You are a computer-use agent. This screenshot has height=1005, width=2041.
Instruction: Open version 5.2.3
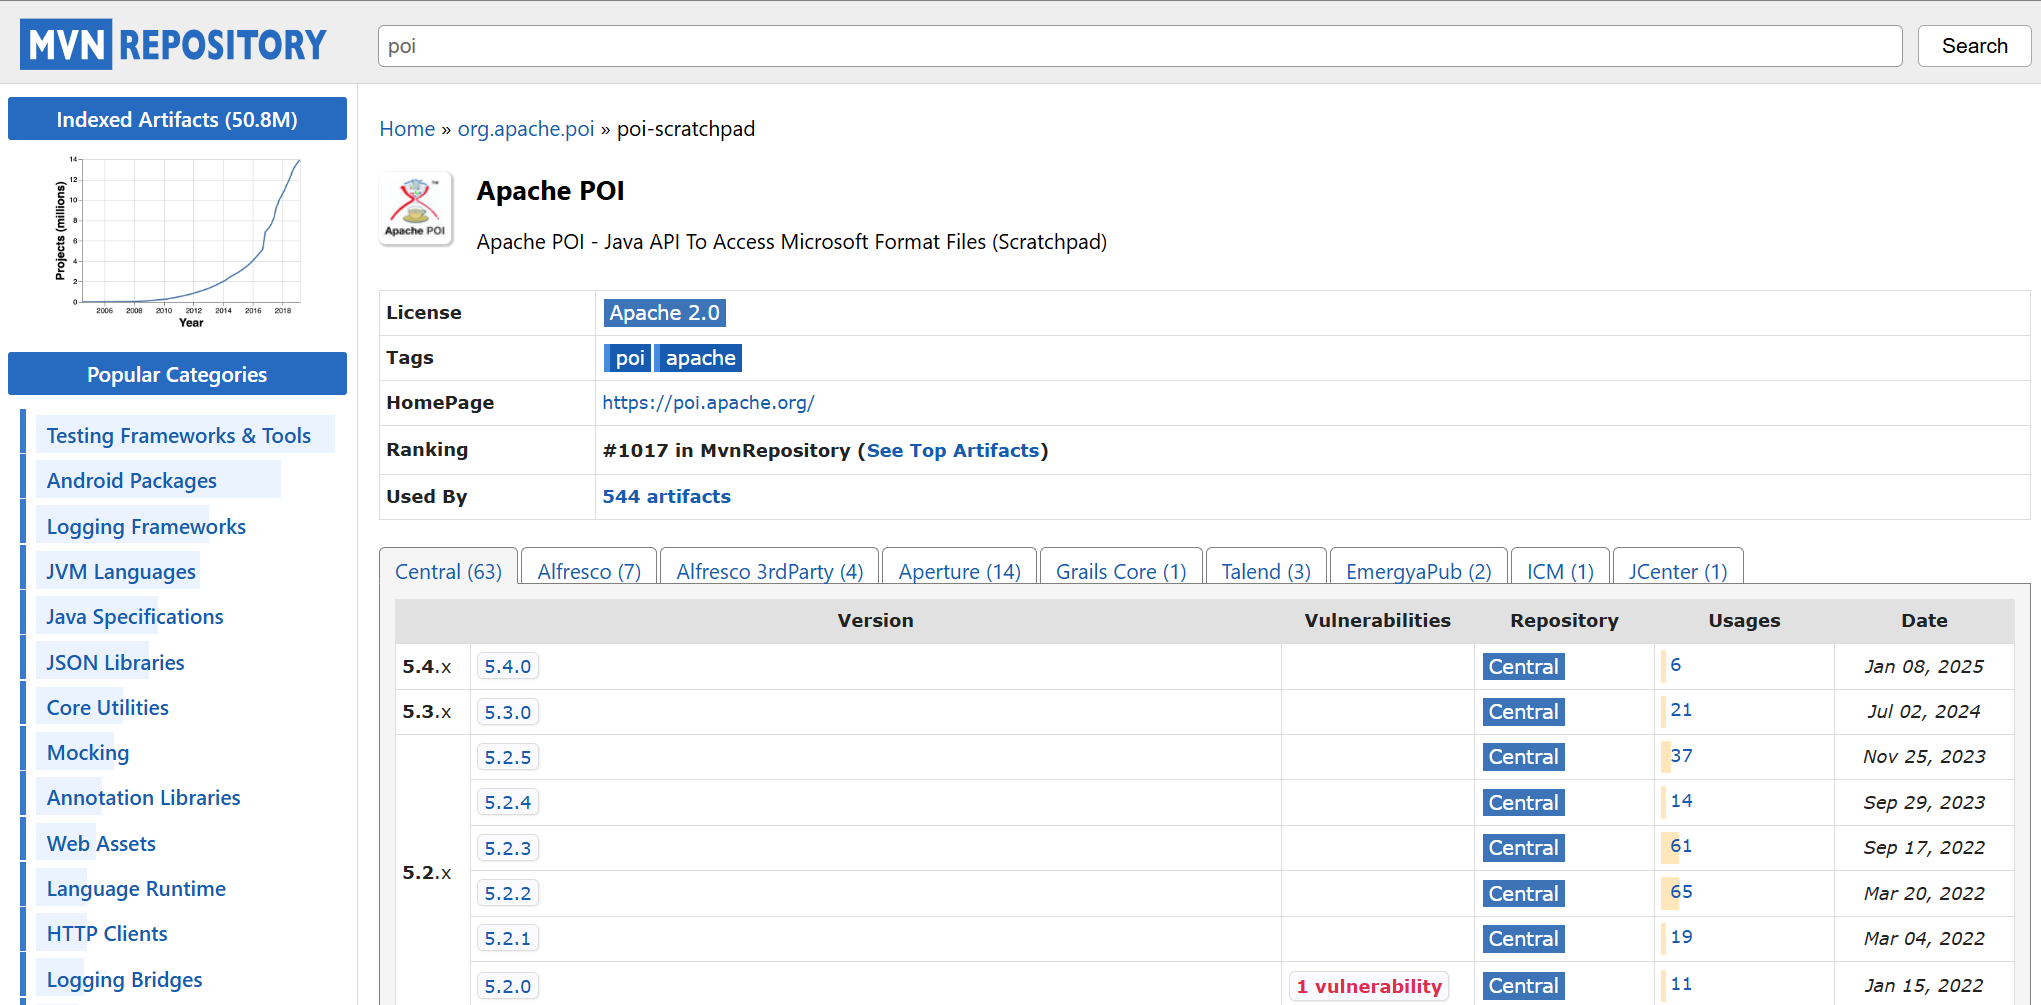coord(508,849)
